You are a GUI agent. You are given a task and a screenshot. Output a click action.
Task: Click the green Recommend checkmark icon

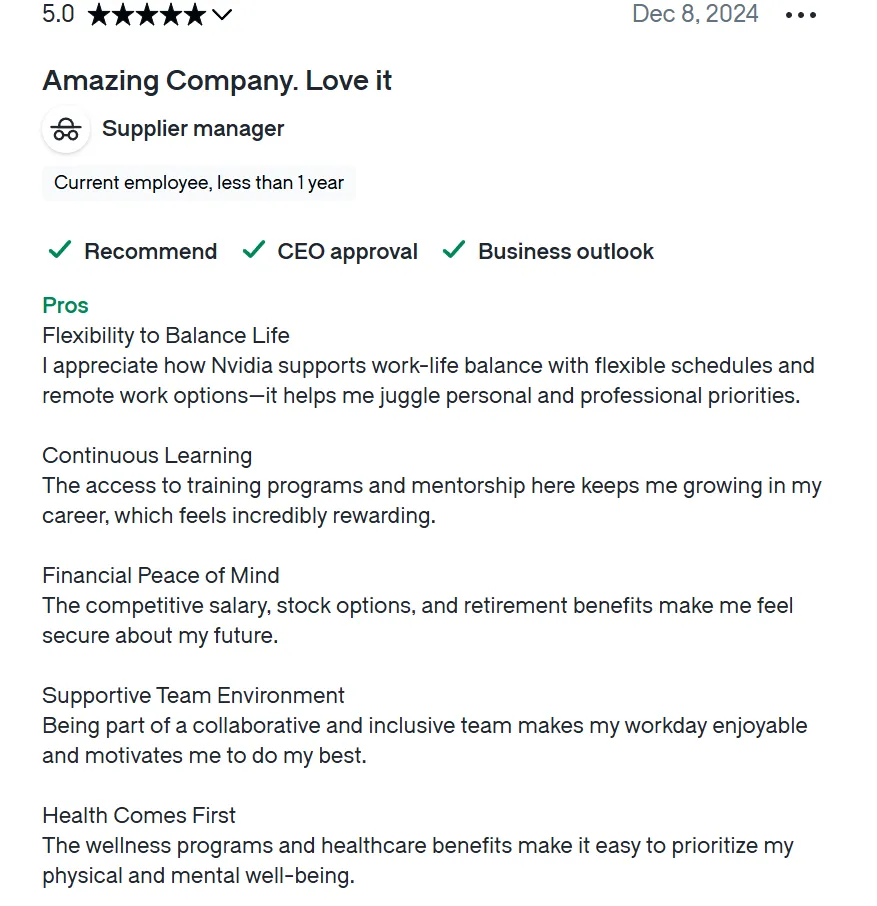pos(60,250)
